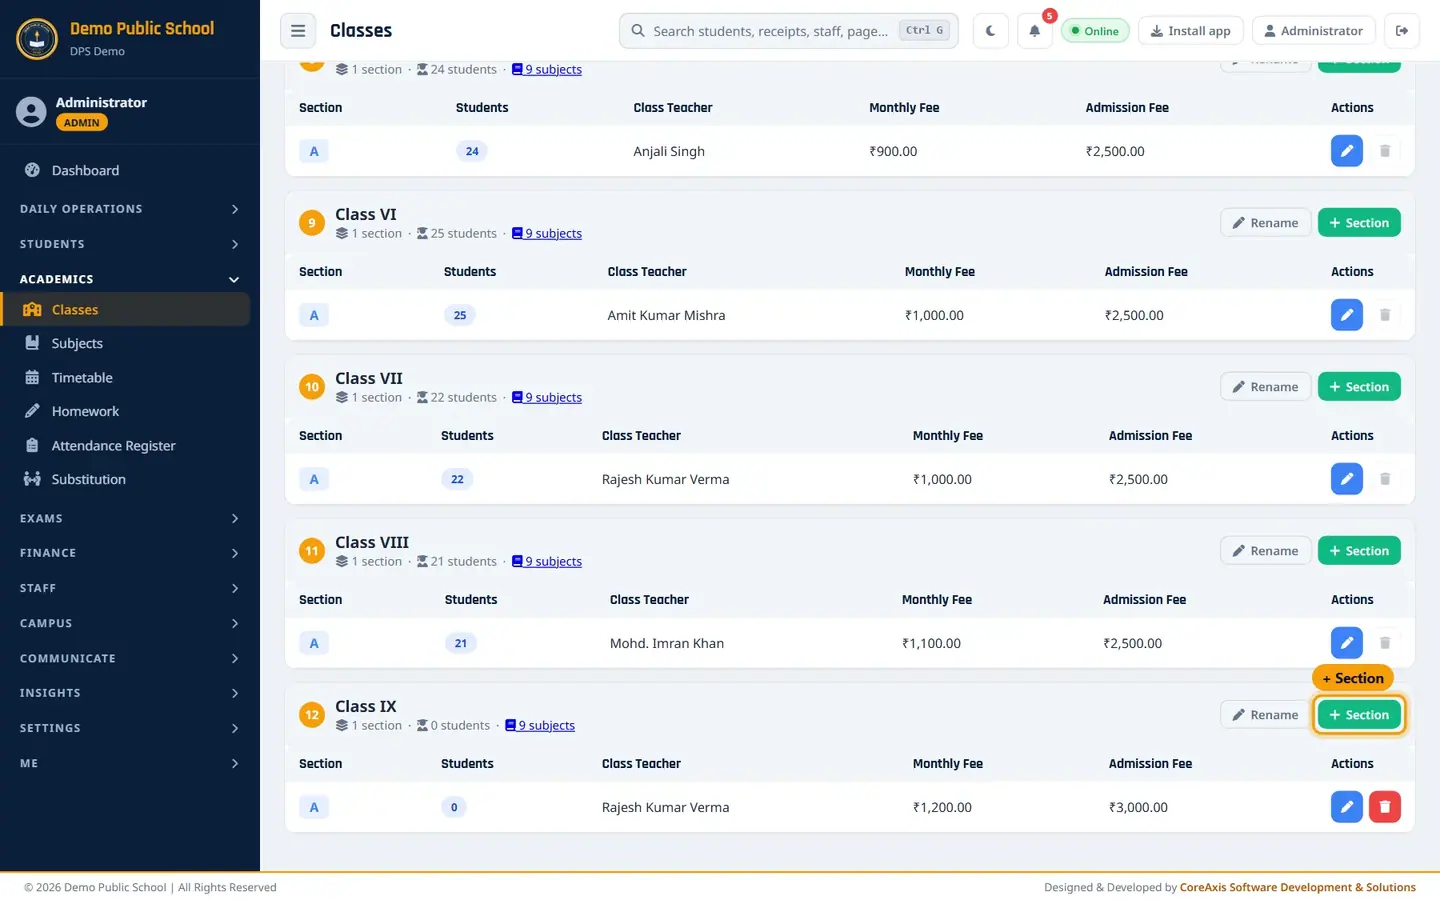Delete Class VI section A trash icon
This screenshot has height=900, width=1440.
click(1385, 315)
